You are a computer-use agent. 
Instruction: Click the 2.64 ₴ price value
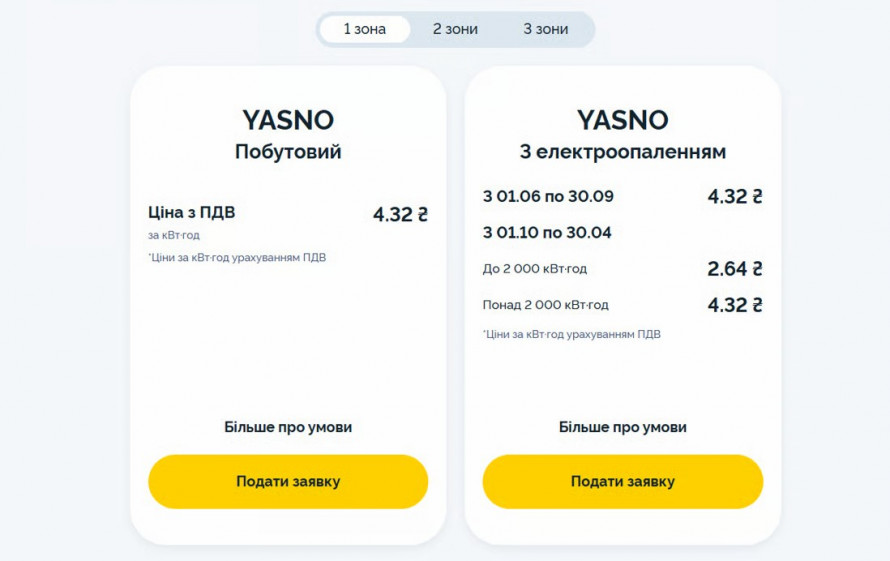[734, 268]
